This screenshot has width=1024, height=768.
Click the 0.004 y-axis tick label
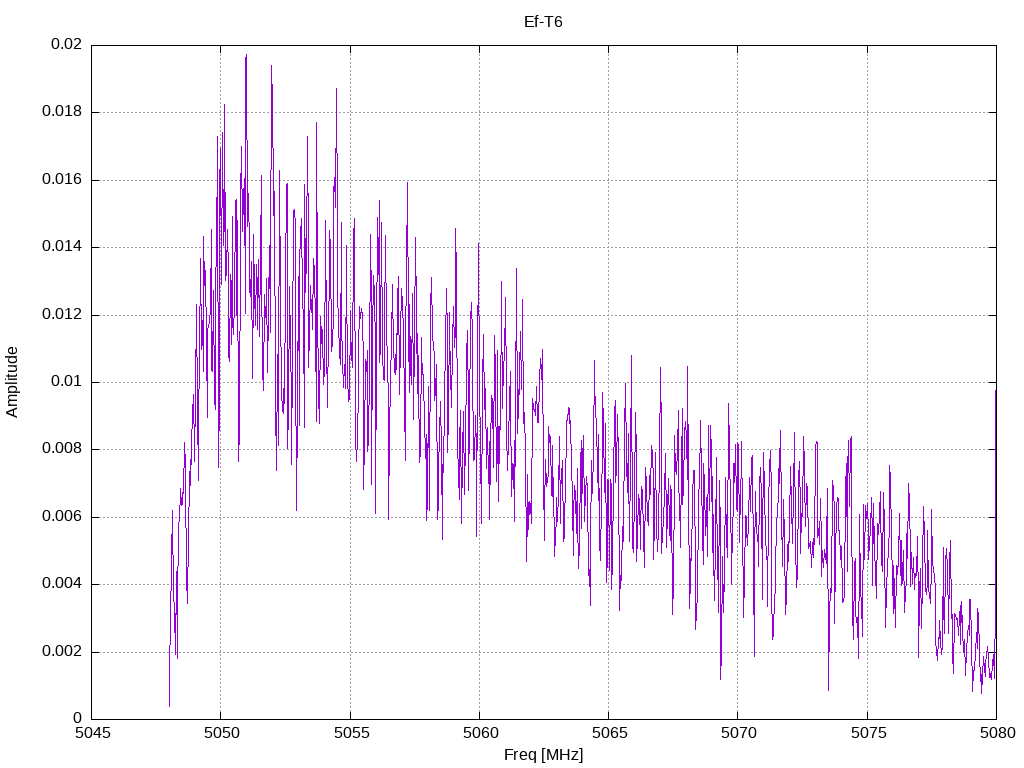pos(63,584)
